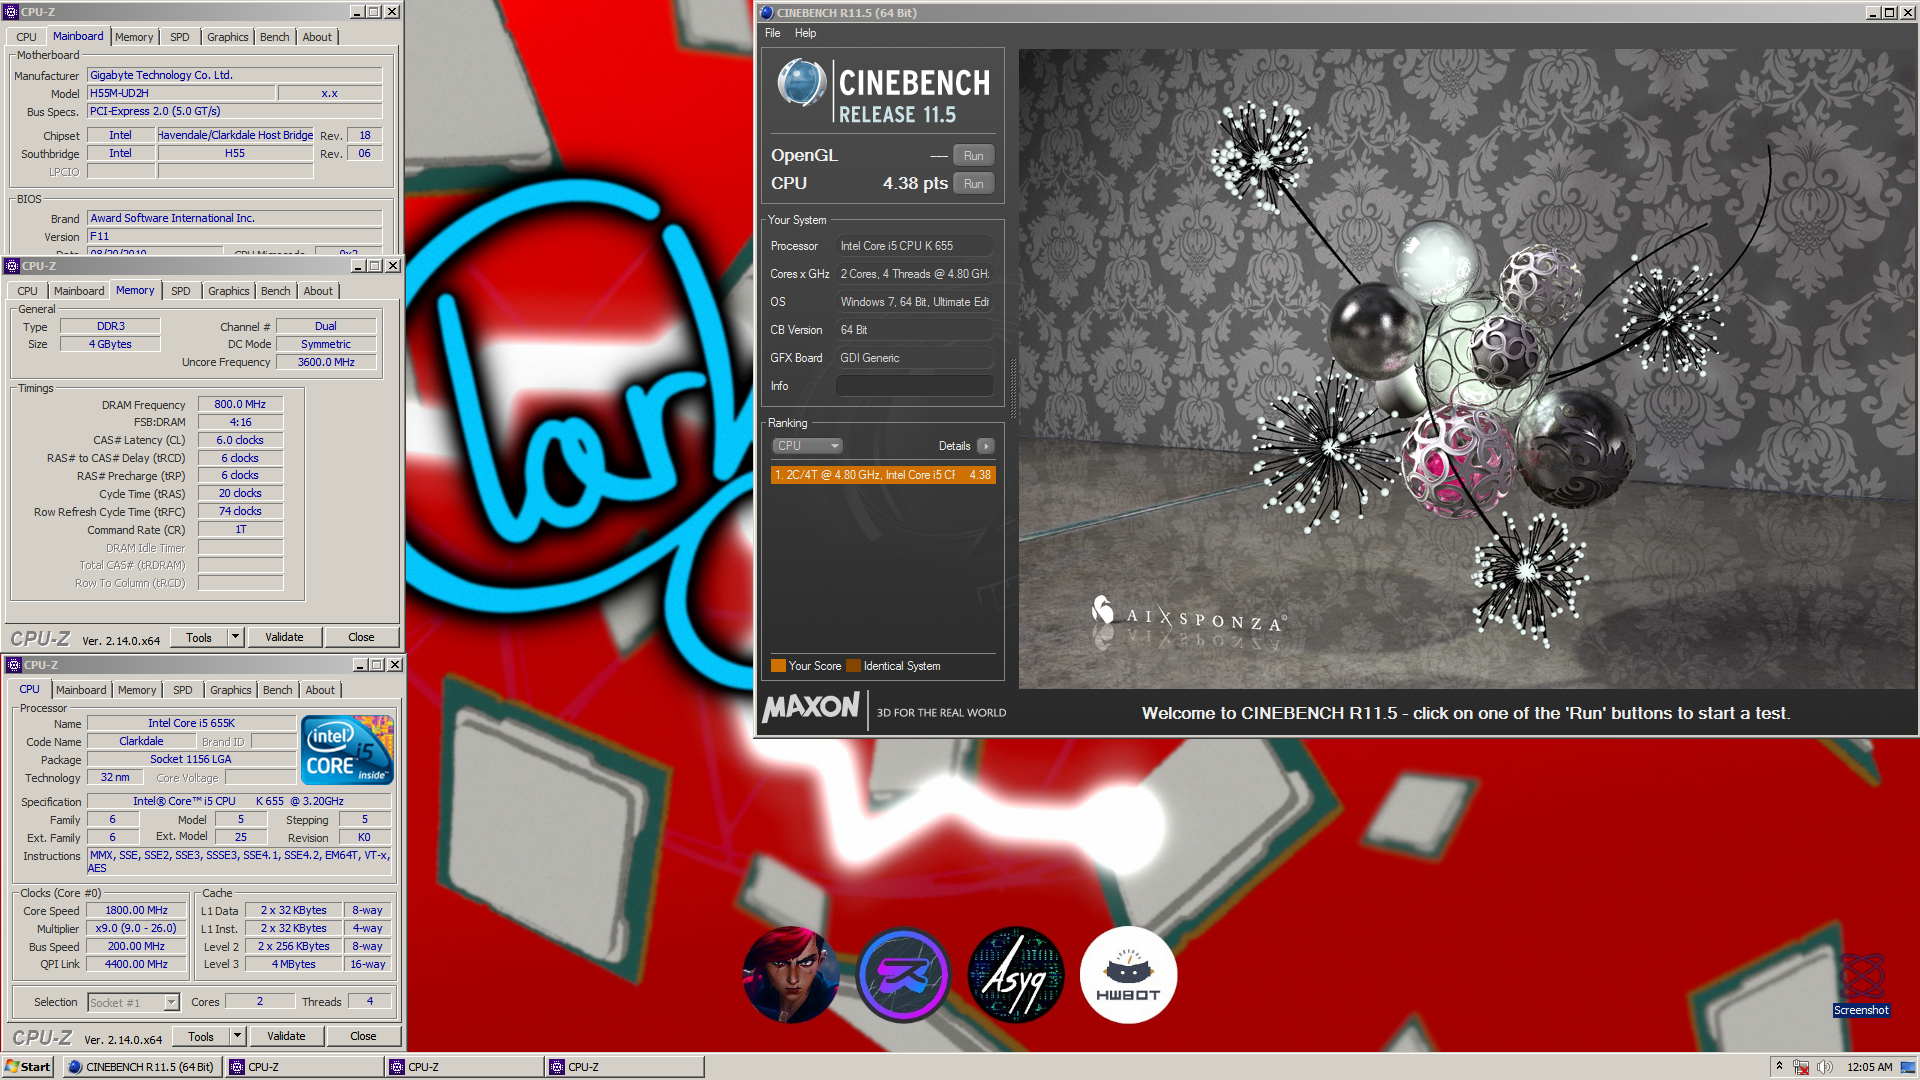The width and height of the screenshot is (1920, 1080).
Task: Click Intel Core i5 CPU K 655 processor field
Action: click(915, 246)
